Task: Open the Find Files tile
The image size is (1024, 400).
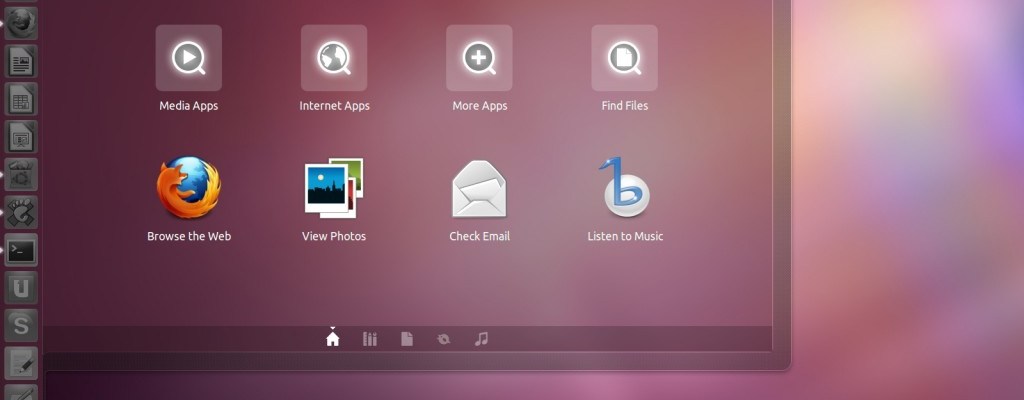Action: click(x=624, y=58)
